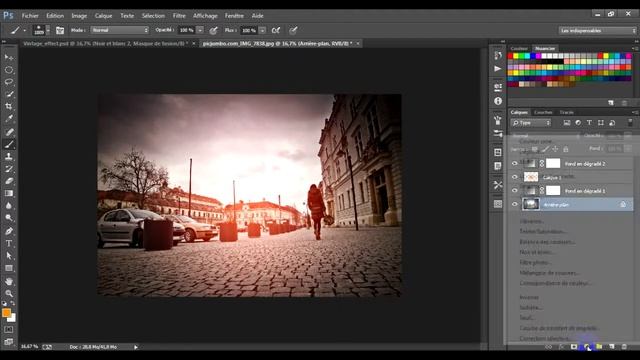Open the Mode Normal dropdown
Screen dimensions: 640x360
120,30
